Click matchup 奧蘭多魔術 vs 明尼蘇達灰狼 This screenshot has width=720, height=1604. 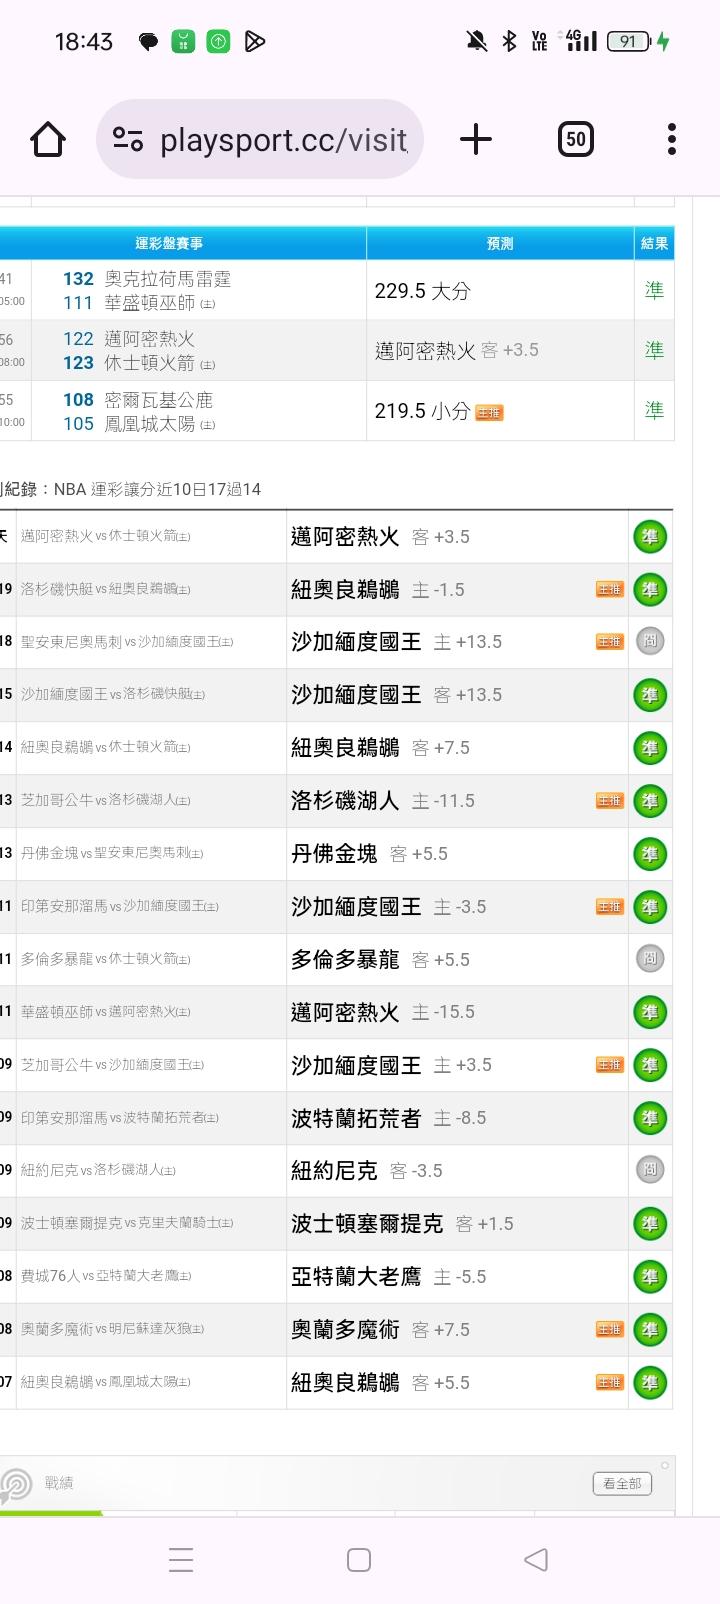pos(112,1329)
